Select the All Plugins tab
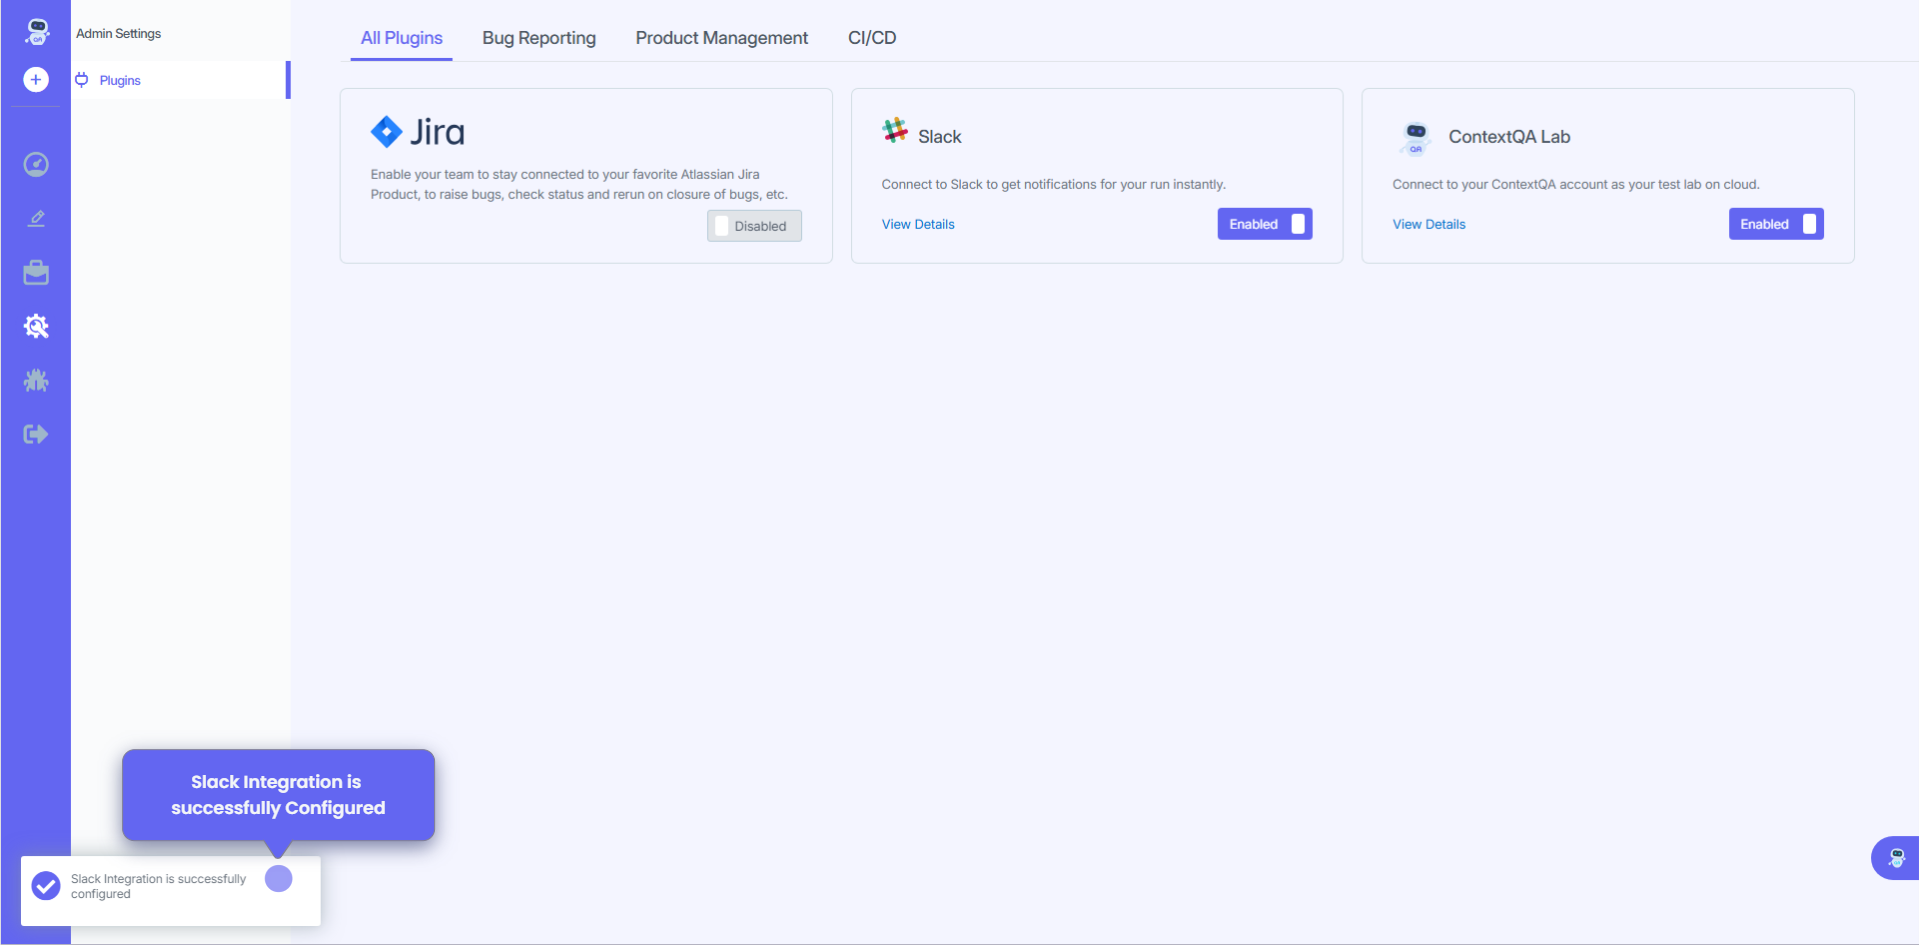The width and height of the screenshot is (1919, 945). [x=401, y=38]
